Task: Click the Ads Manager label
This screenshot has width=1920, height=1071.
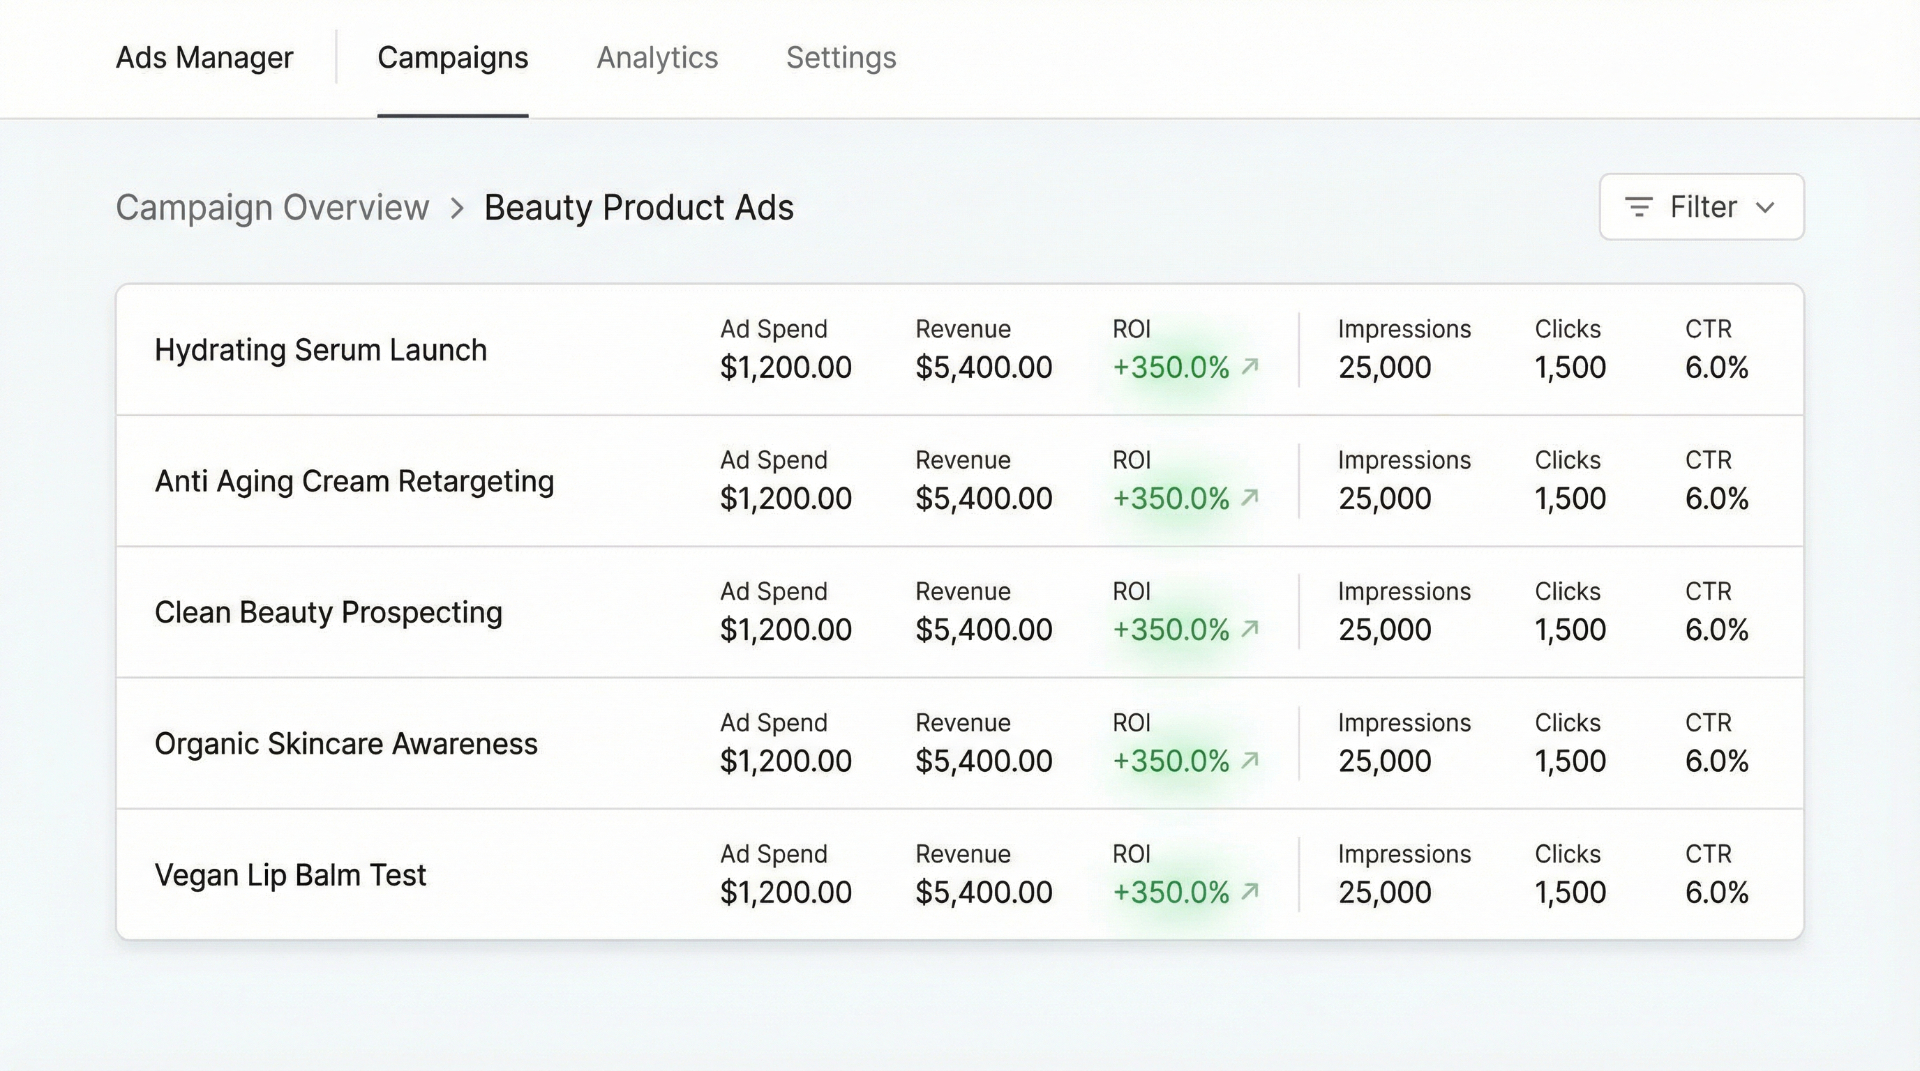Action: pos(205,57)
